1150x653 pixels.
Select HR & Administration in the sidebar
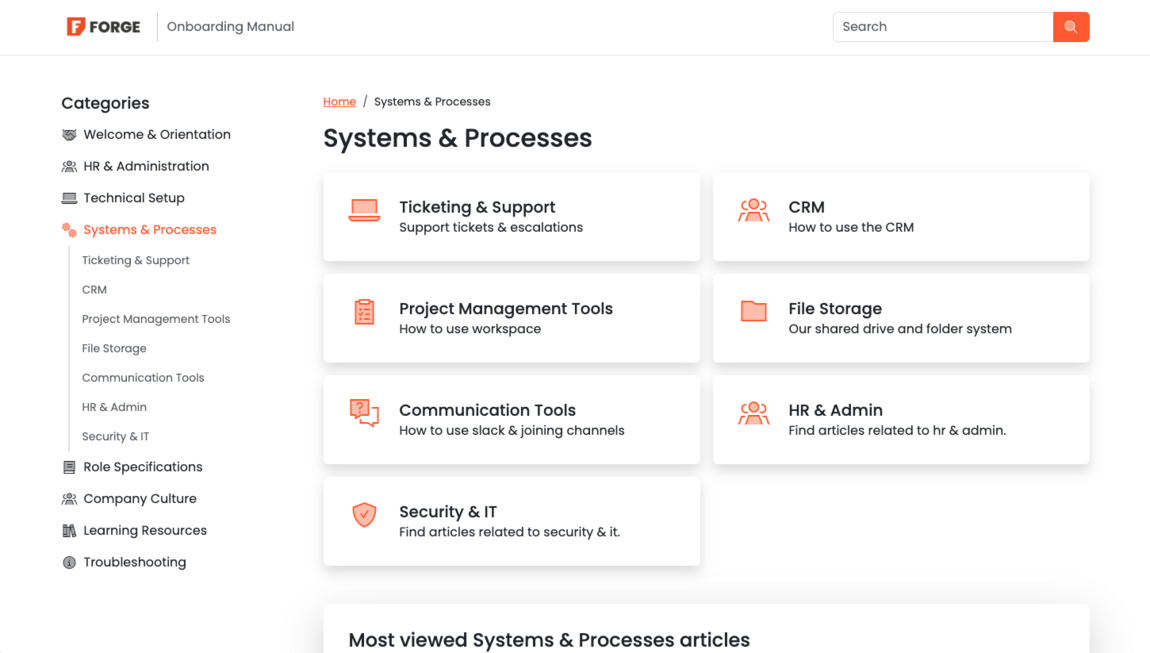click(146, 166)
